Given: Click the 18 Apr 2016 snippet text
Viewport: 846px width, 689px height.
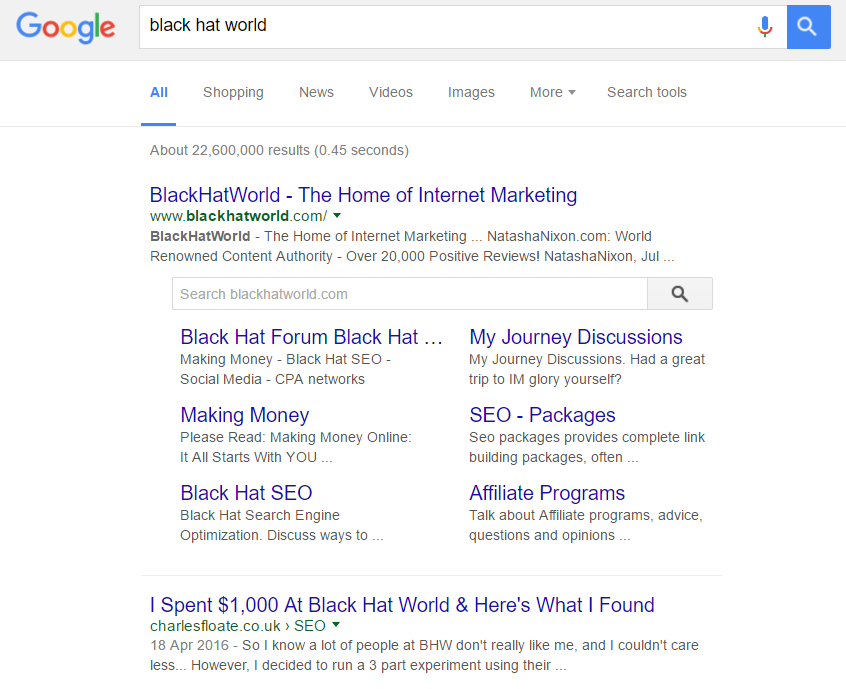Looking at the screenshot, I should pos(424,655).
